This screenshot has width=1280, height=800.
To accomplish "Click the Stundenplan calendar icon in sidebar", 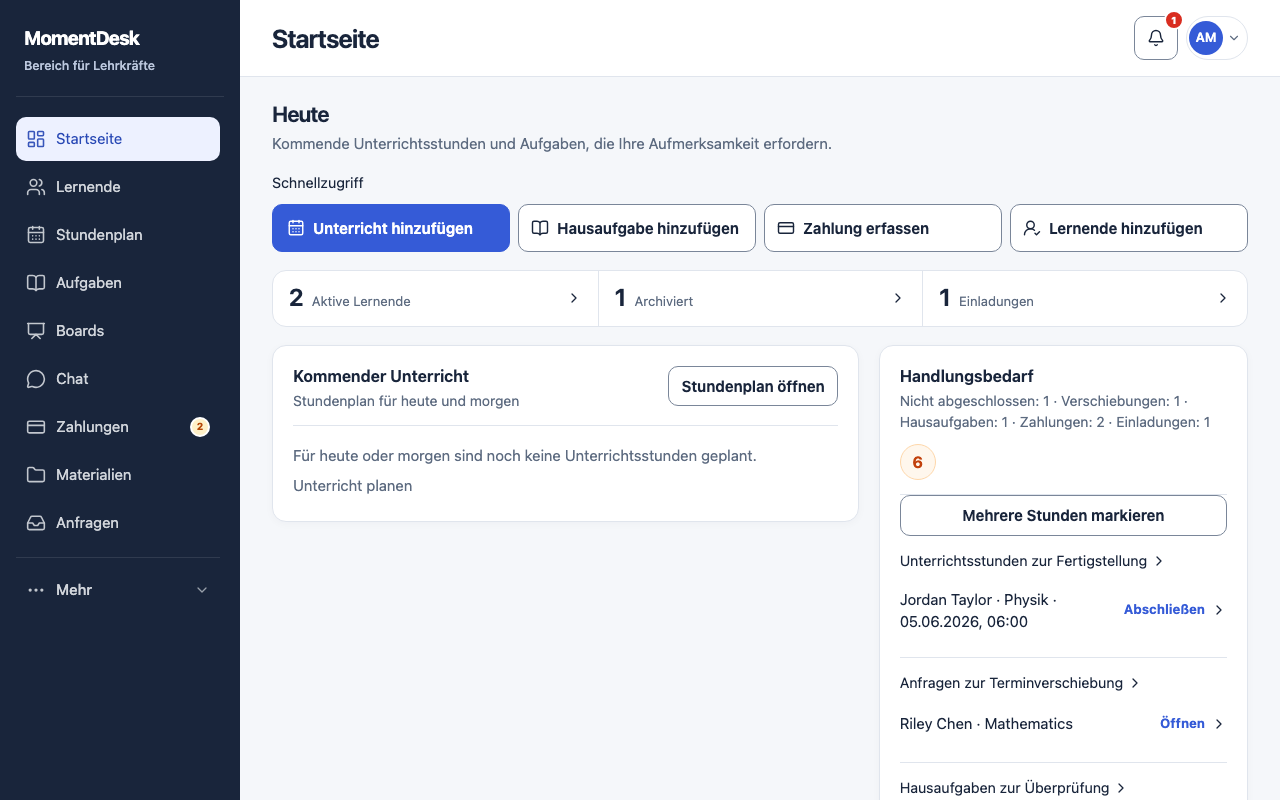I will (36, 235).
